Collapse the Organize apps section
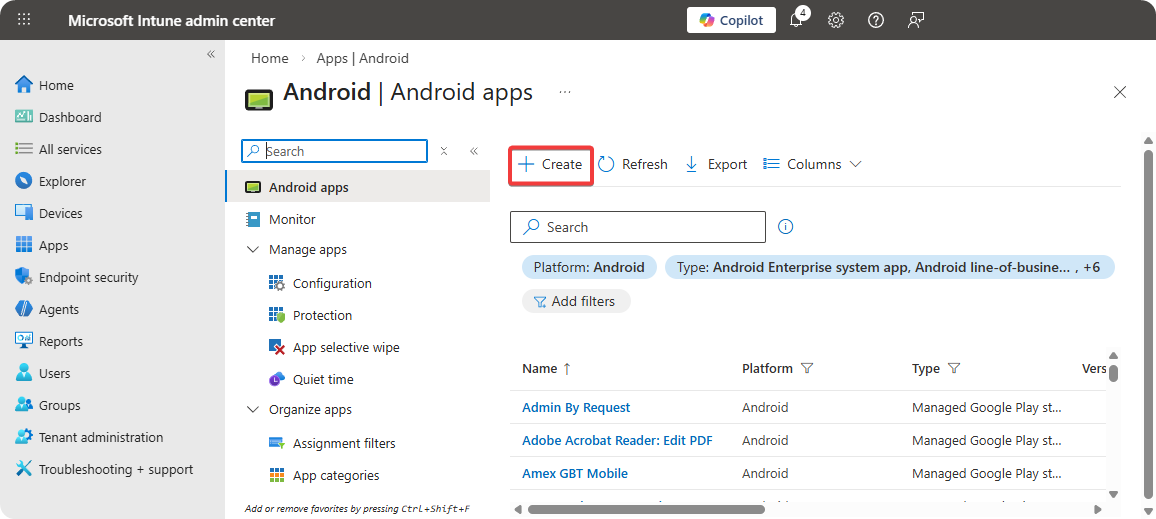 click(x=253, y=410)
